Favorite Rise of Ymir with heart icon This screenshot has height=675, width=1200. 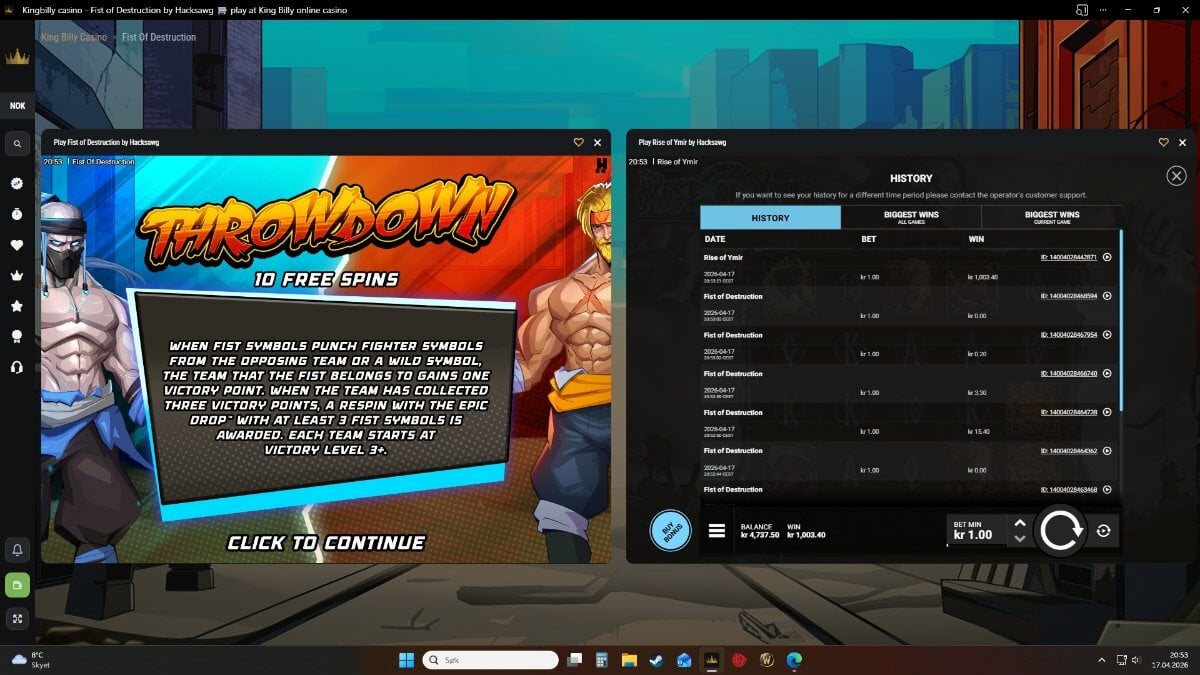click(1163, 142)
